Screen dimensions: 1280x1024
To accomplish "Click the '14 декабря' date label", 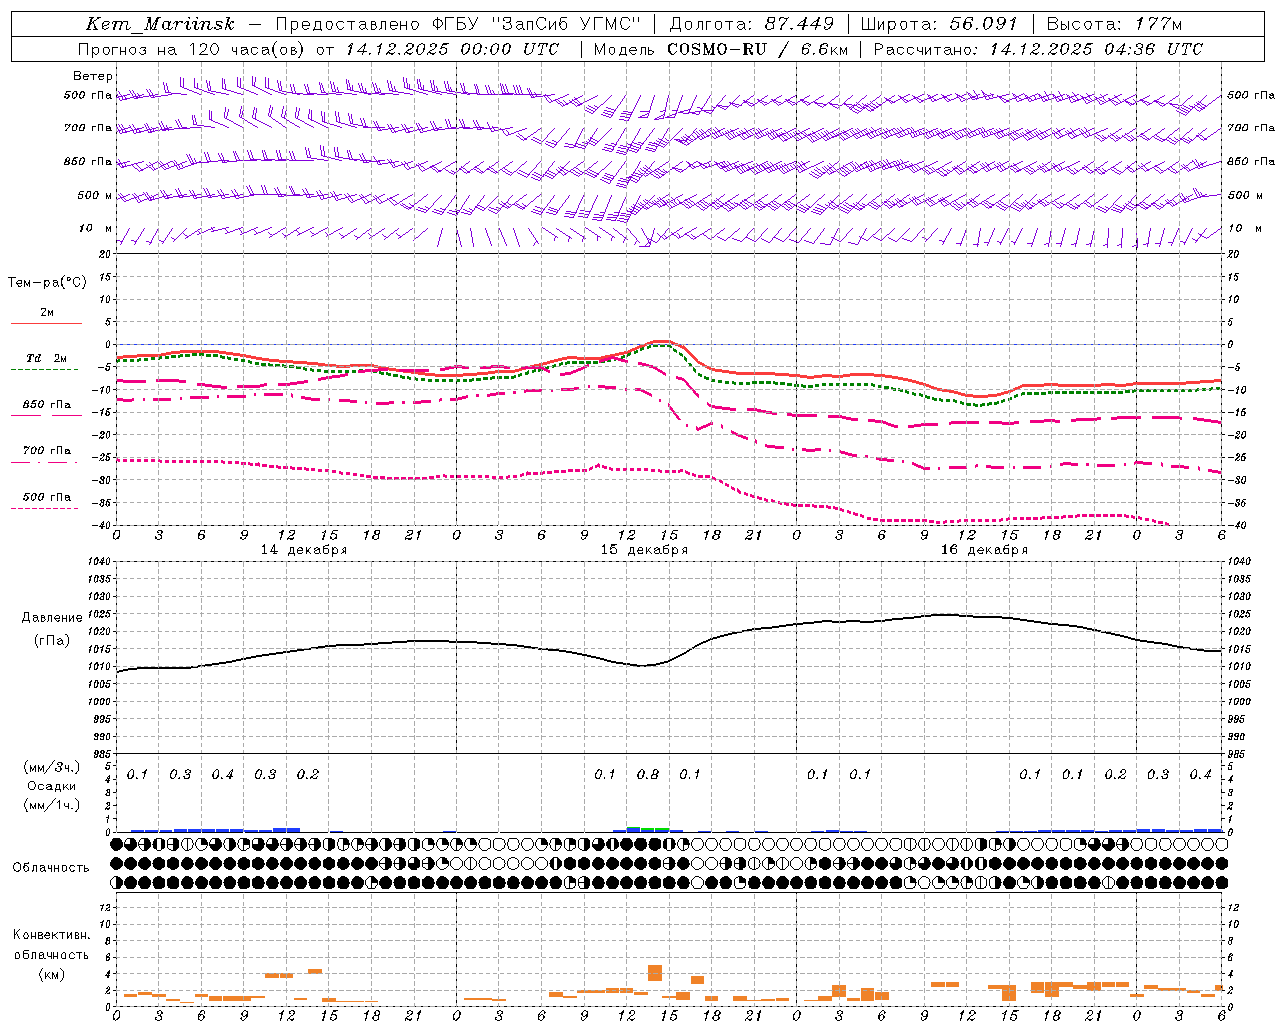I will [x=304, y=549].
